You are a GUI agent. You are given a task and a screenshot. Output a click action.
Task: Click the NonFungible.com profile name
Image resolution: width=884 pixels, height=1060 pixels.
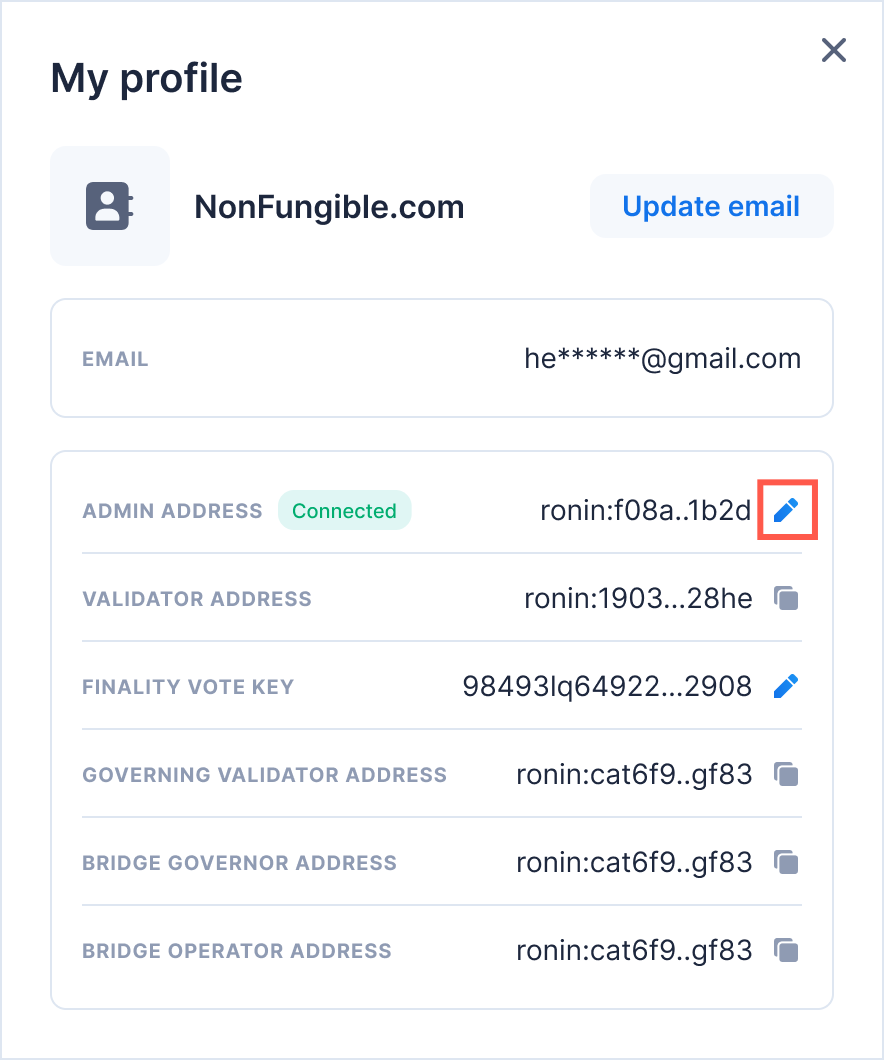click(329, 207)
